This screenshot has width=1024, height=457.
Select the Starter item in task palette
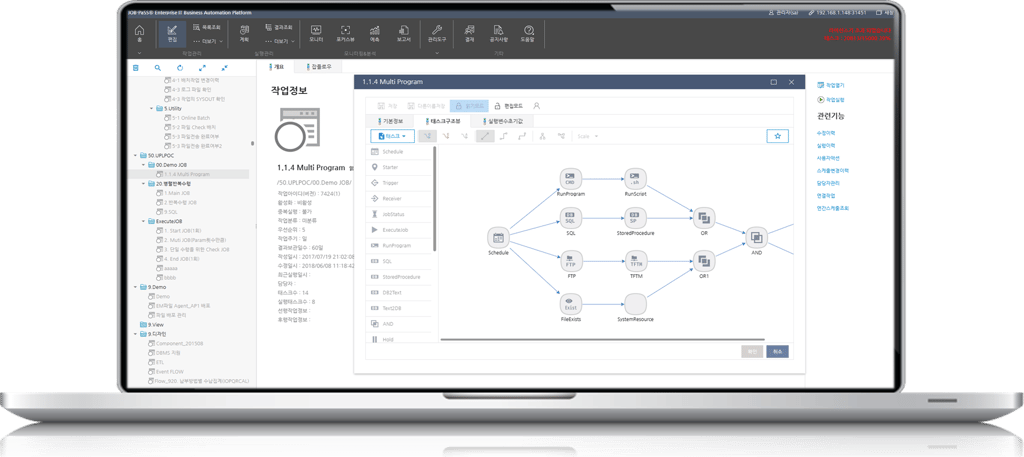[x=400, y=167]
